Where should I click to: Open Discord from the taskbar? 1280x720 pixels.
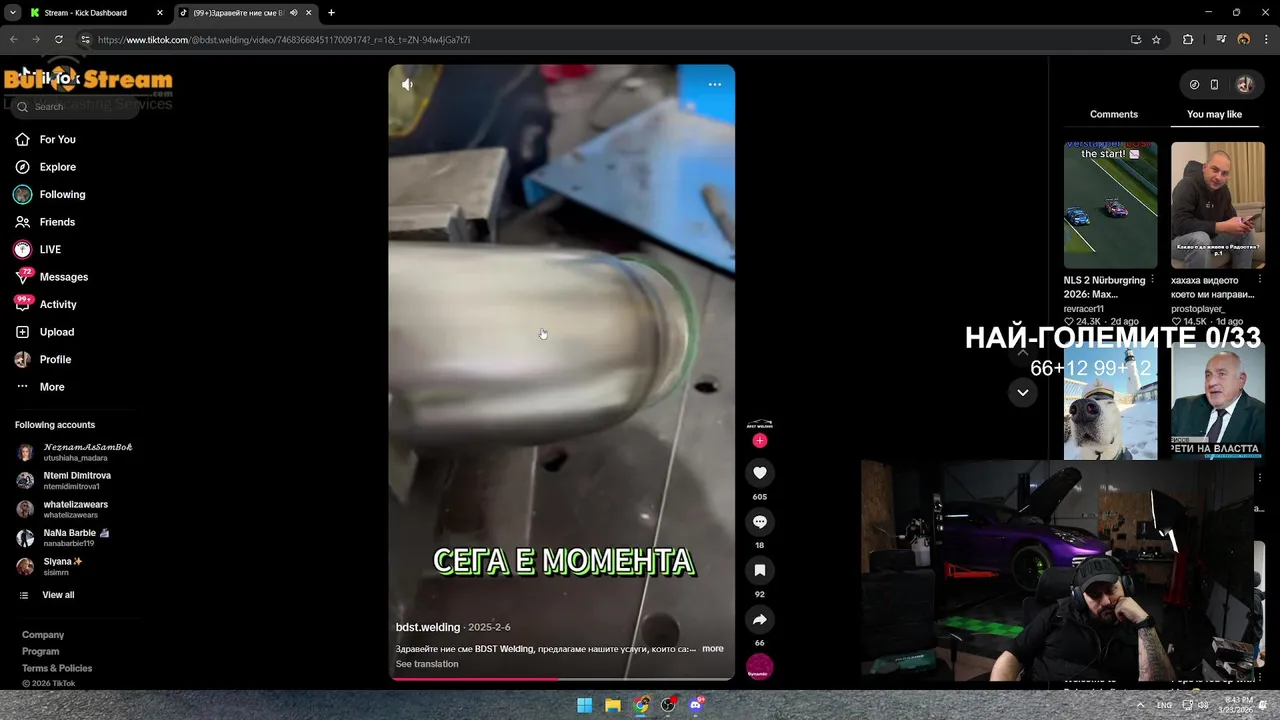696,705
